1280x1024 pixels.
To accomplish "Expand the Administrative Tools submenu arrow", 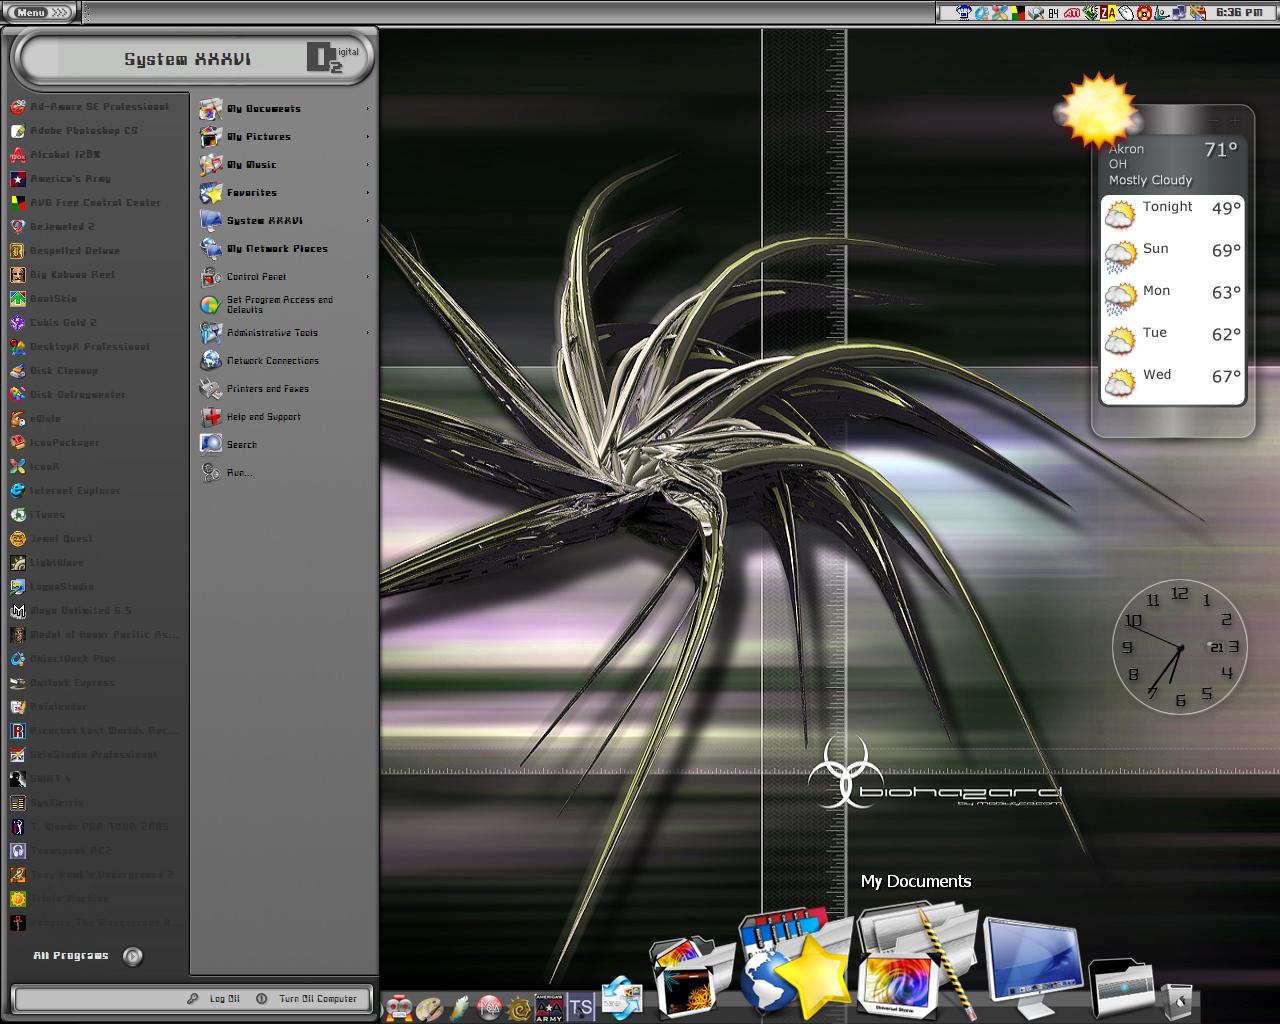I will pos(368,333).
